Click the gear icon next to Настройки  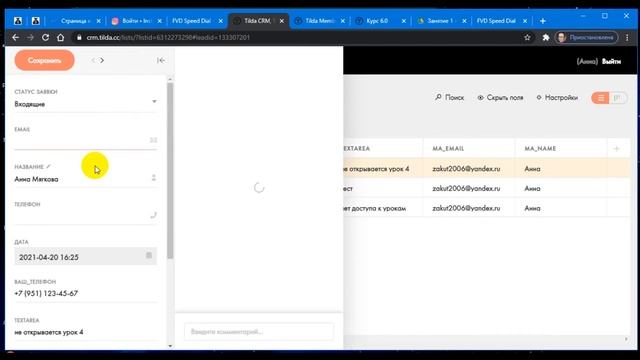(x=539, y=98)
